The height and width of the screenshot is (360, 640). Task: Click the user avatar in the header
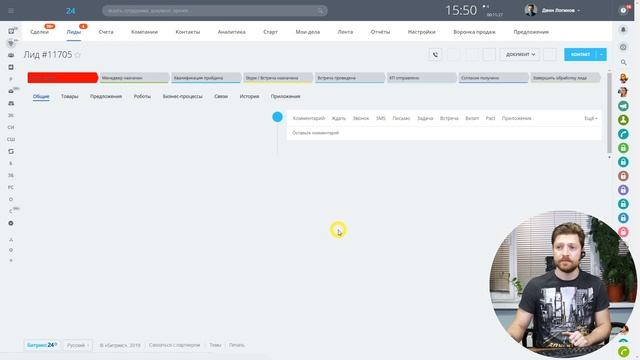pyautogui.click(x=531, y=10)
